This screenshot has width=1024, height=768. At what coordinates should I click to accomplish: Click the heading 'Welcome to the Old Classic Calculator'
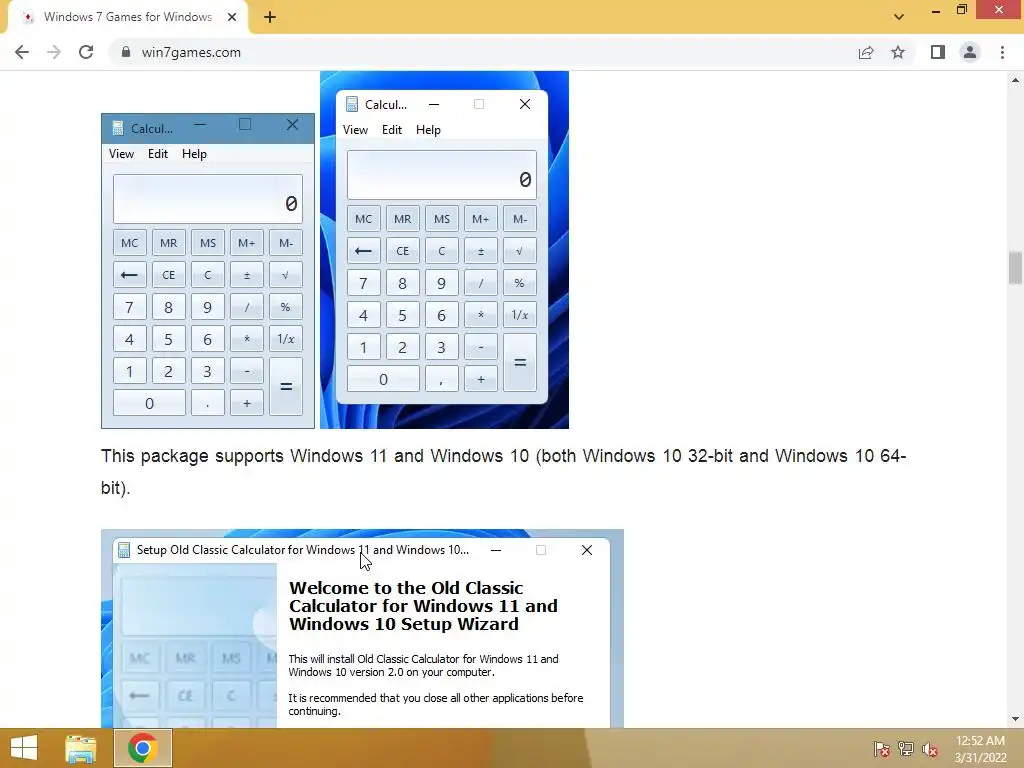pos(423,605)
